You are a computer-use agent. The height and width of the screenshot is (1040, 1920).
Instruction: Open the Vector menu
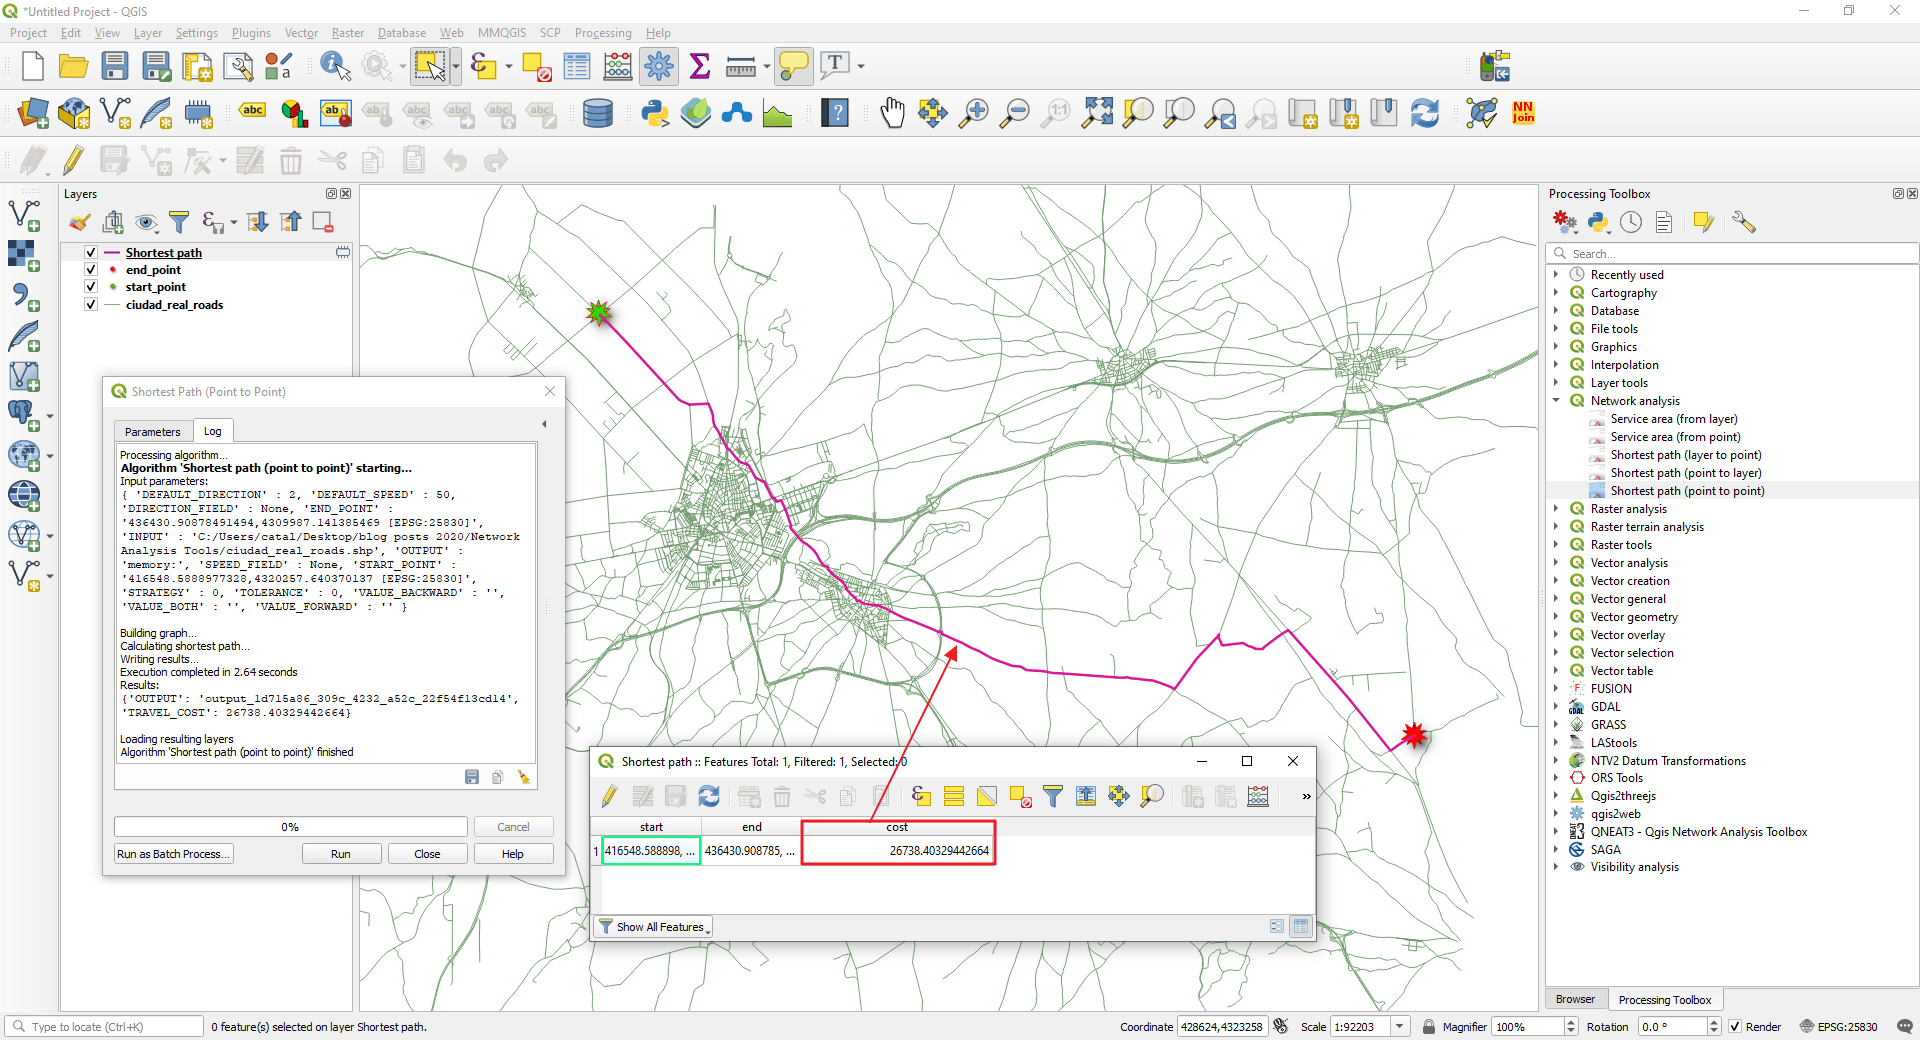[301, 33]
